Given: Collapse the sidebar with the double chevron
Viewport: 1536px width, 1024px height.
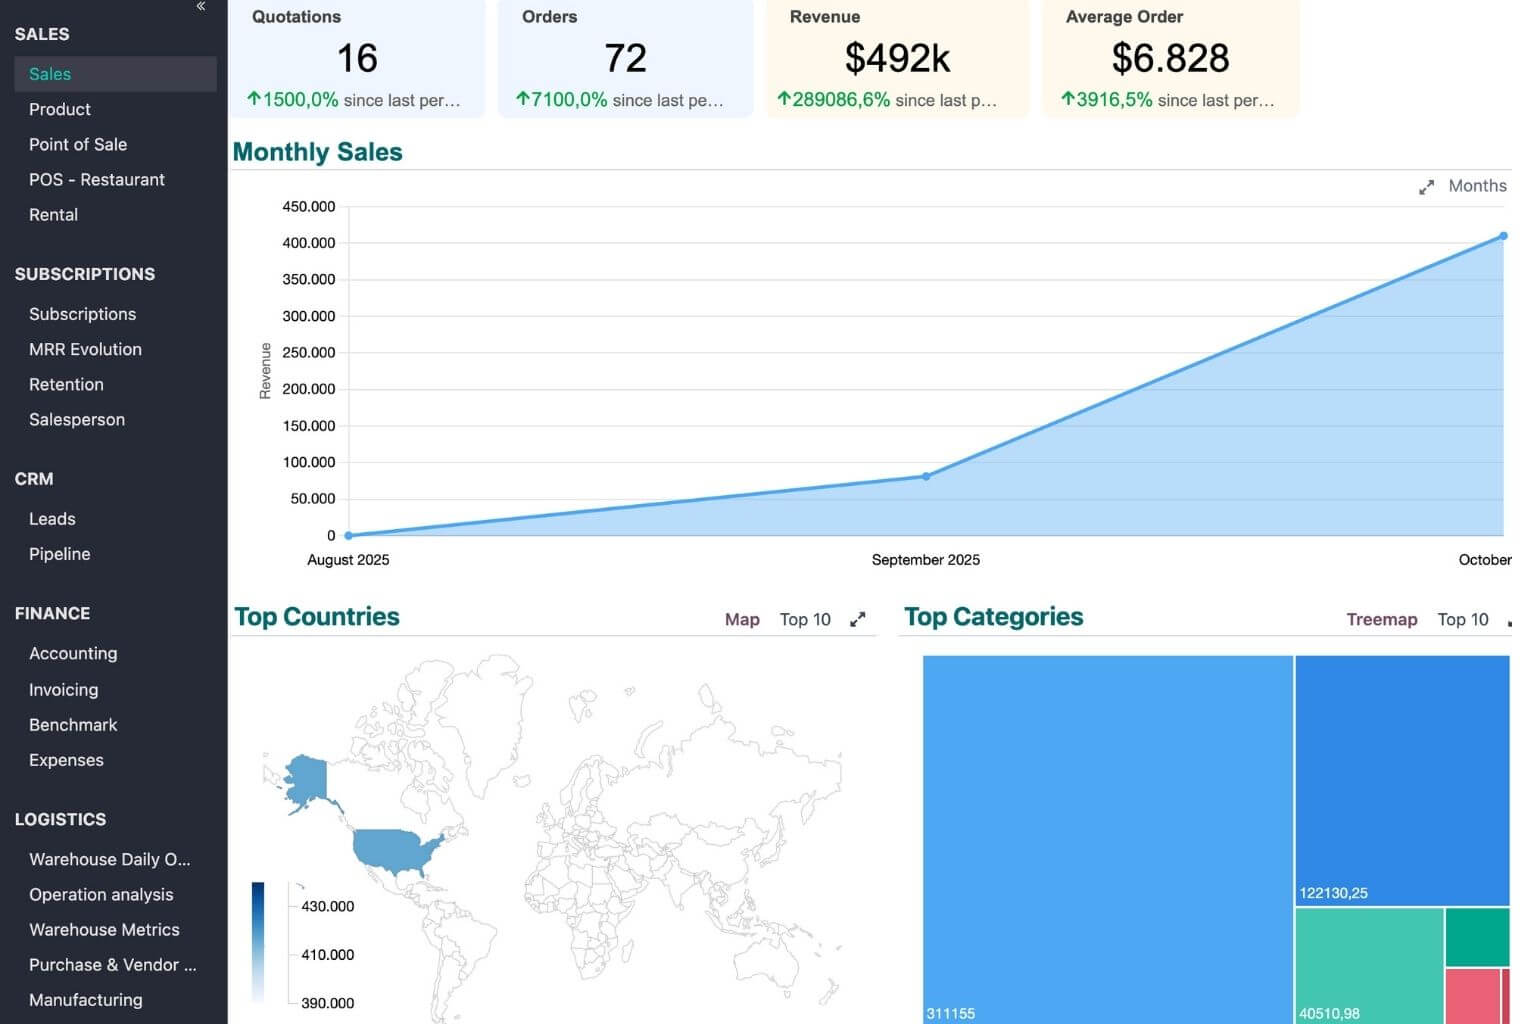Looking at the screenshot, I should coord(201,6).
